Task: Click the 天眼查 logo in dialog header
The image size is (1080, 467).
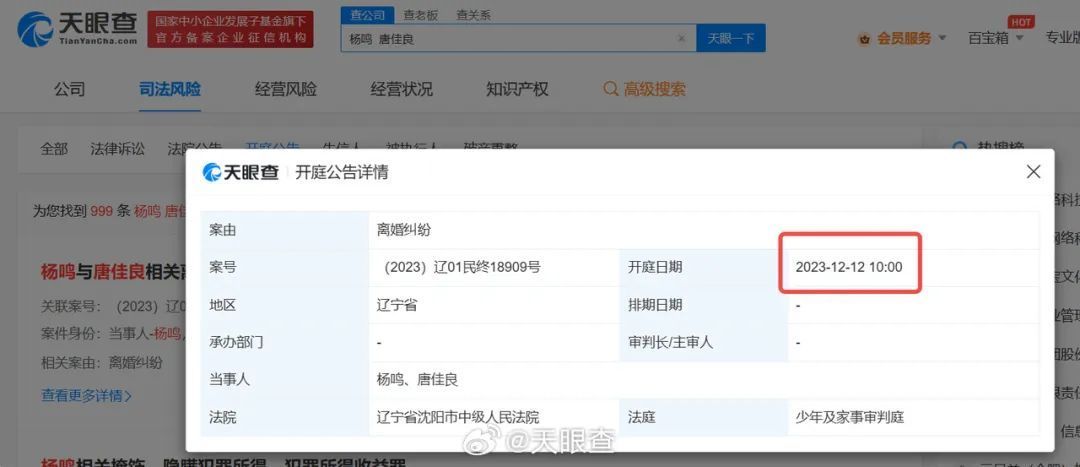Action: 241,172
